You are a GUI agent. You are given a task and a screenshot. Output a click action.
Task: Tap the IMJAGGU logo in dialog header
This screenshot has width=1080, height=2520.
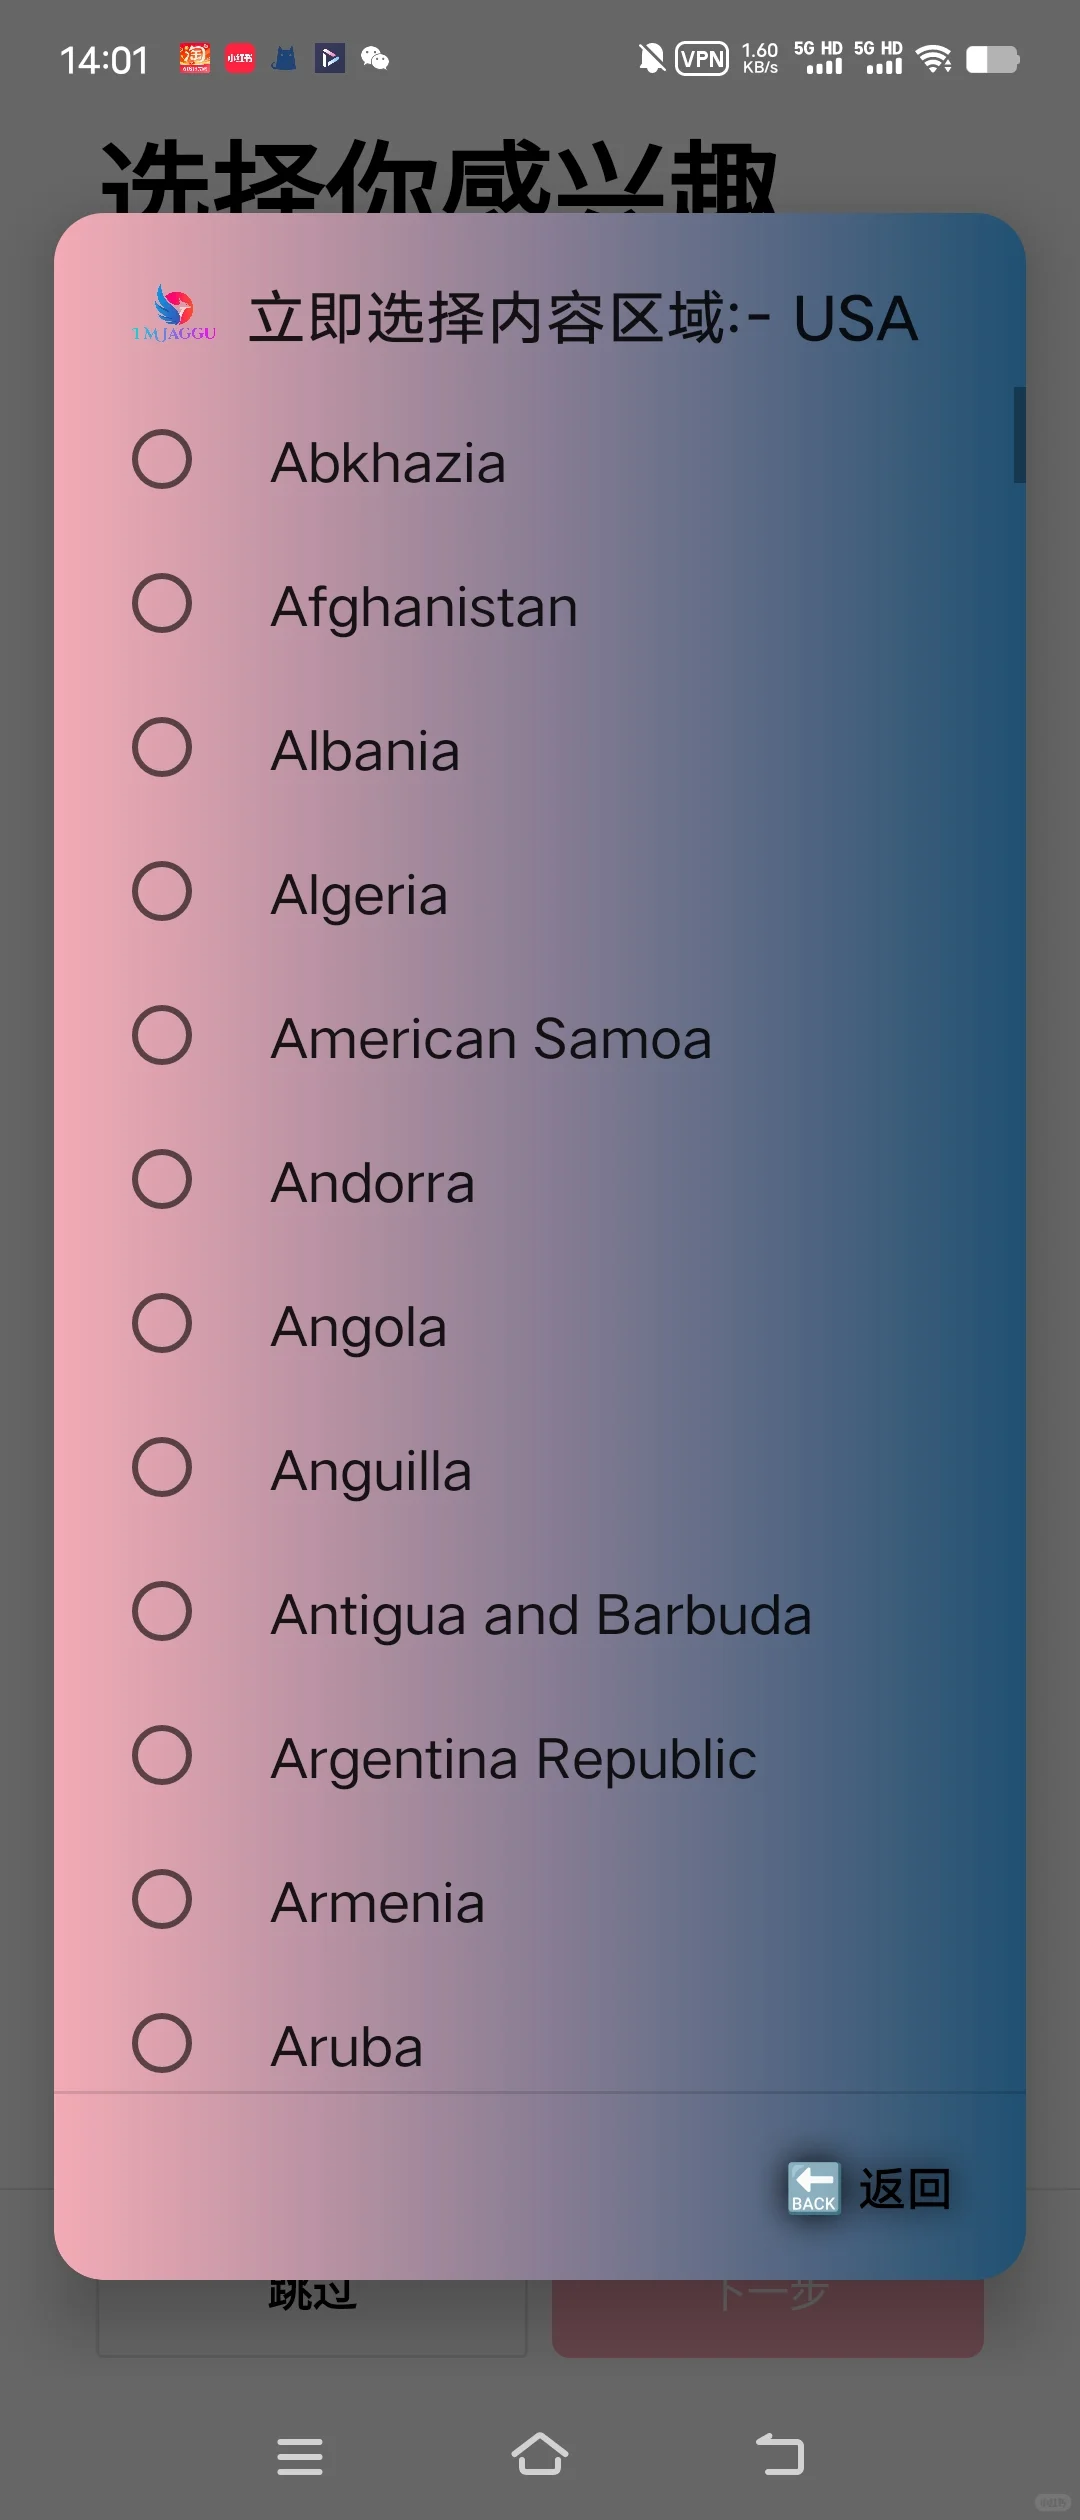pos(174,314)
